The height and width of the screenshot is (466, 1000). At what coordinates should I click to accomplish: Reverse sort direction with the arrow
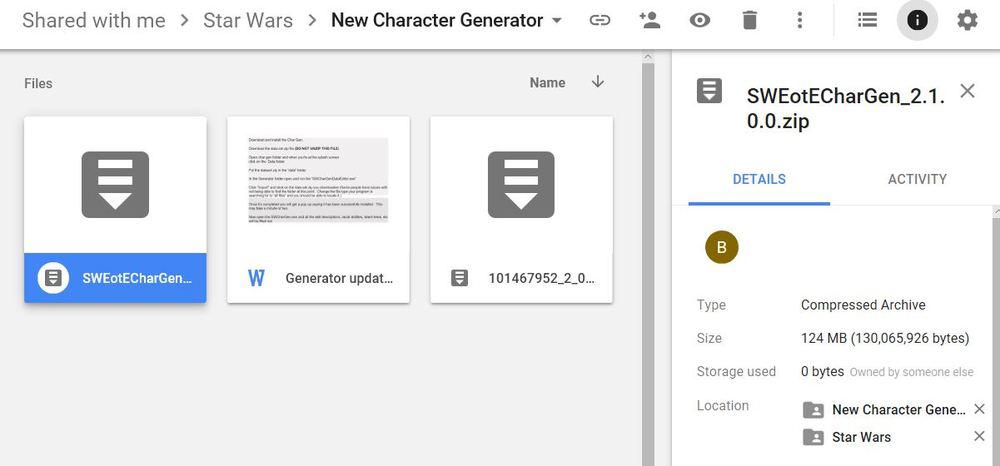pyautogui.click(x=598, y=82)
